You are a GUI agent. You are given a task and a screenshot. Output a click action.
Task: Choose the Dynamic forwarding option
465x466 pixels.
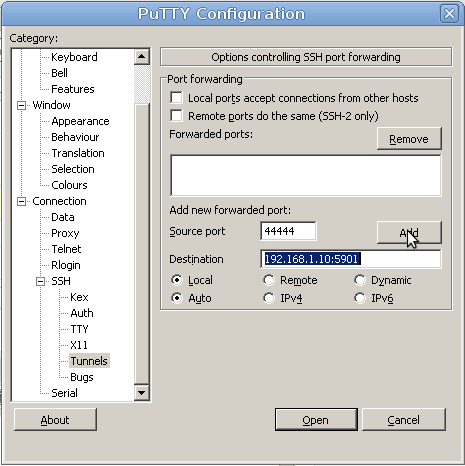(360, 280)
